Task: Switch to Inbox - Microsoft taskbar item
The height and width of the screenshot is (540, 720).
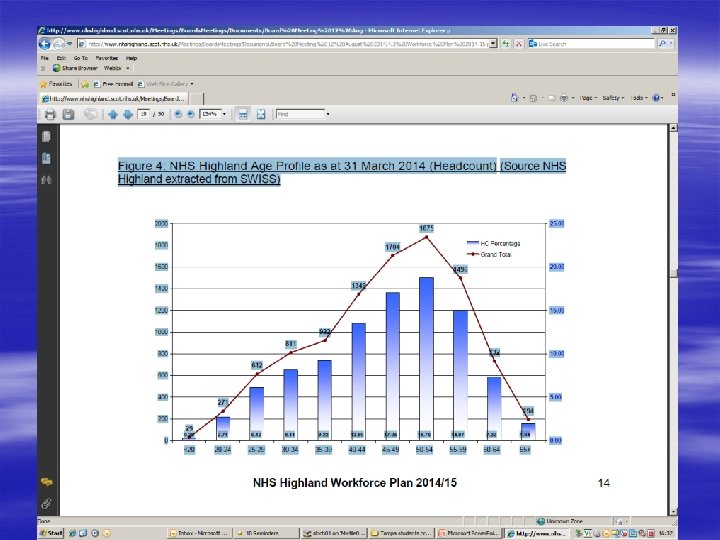Action: (x=199, y=533)
